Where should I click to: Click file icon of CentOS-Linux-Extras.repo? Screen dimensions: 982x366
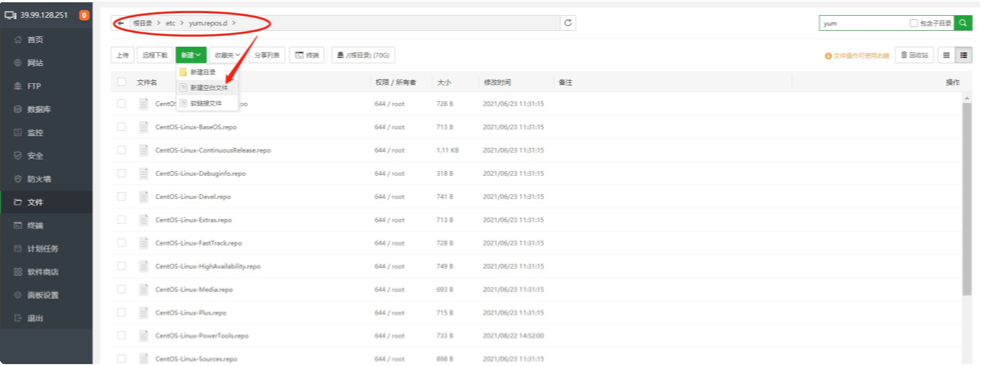(143, 219)
